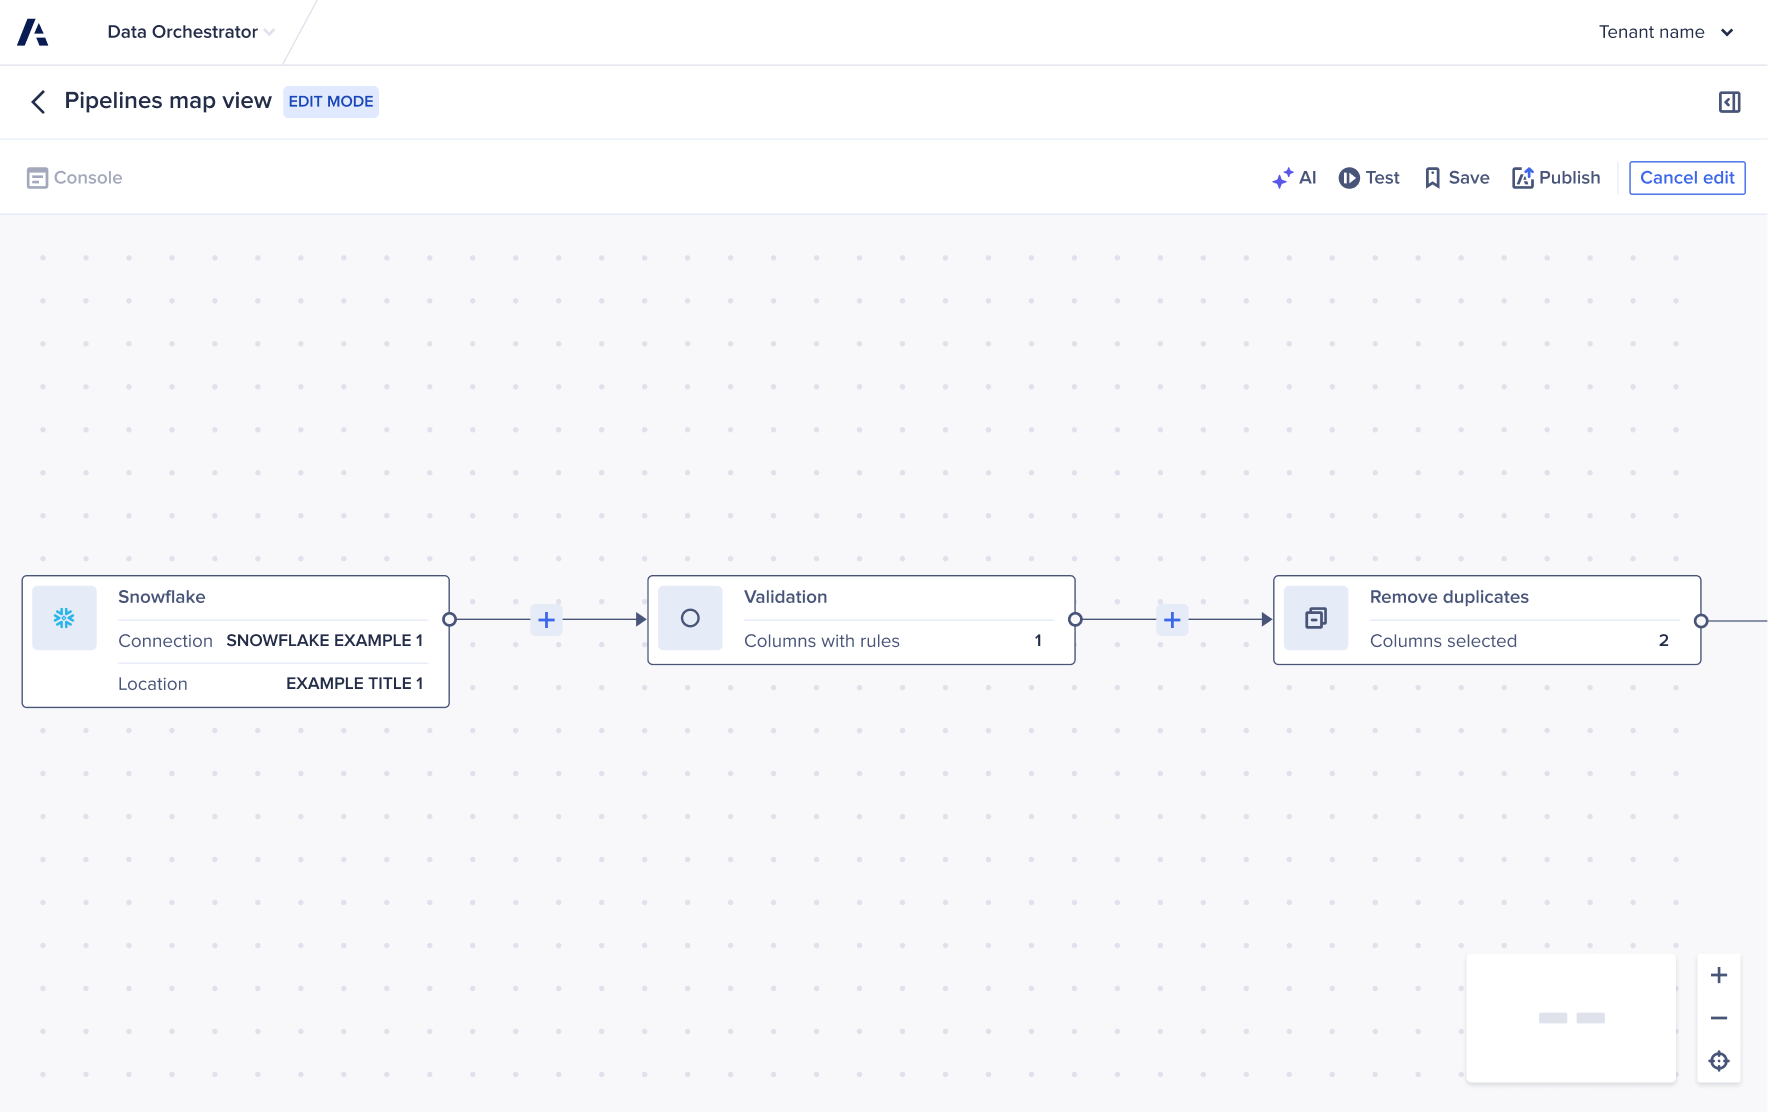The height and width of the screenshot is (1112, 1768).
Task: Click the Snowflake node icon
Action: point(64,618)
